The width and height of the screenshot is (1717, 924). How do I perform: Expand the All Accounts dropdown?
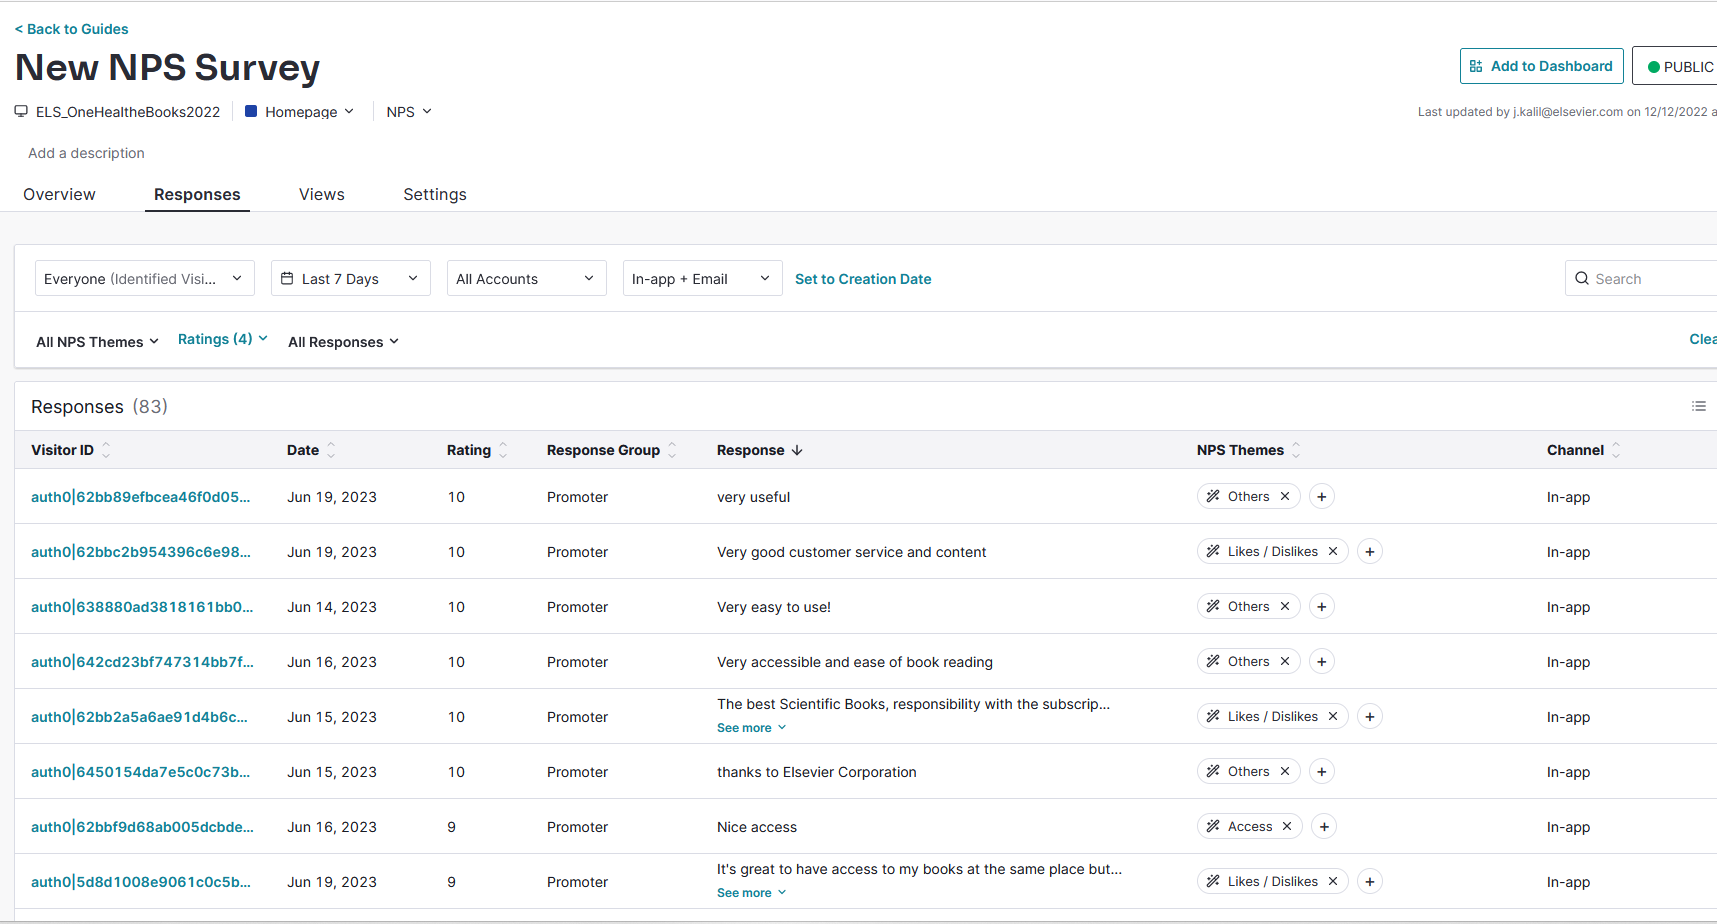point(526,279)
